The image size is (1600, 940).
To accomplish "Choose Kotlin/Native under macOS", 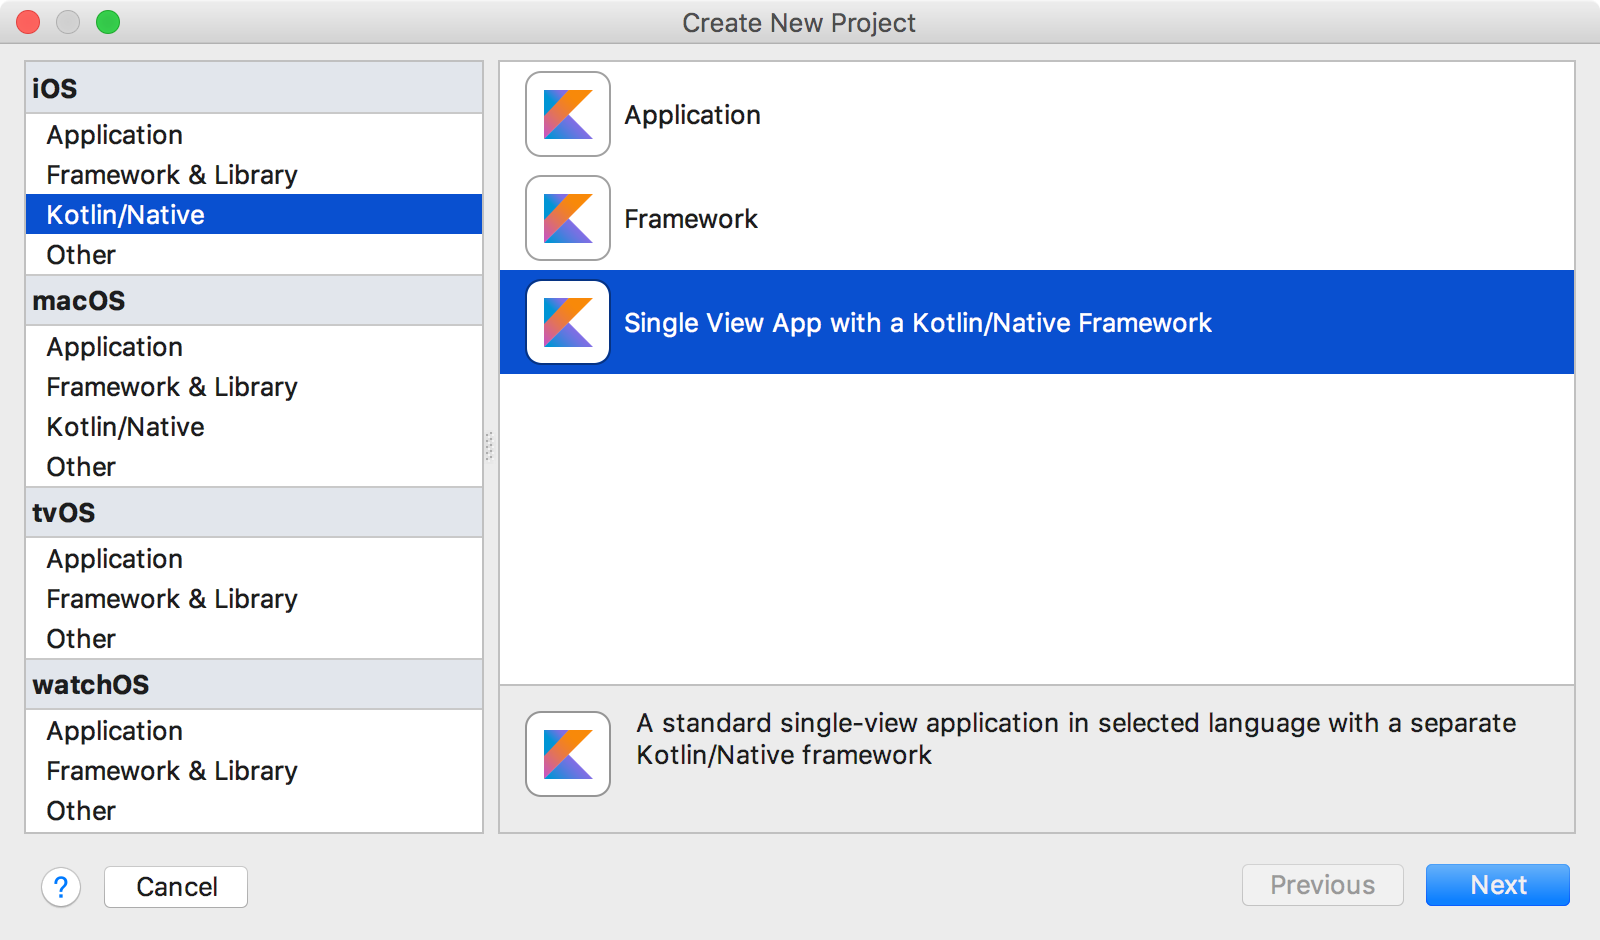I will [x=125, y=427].
